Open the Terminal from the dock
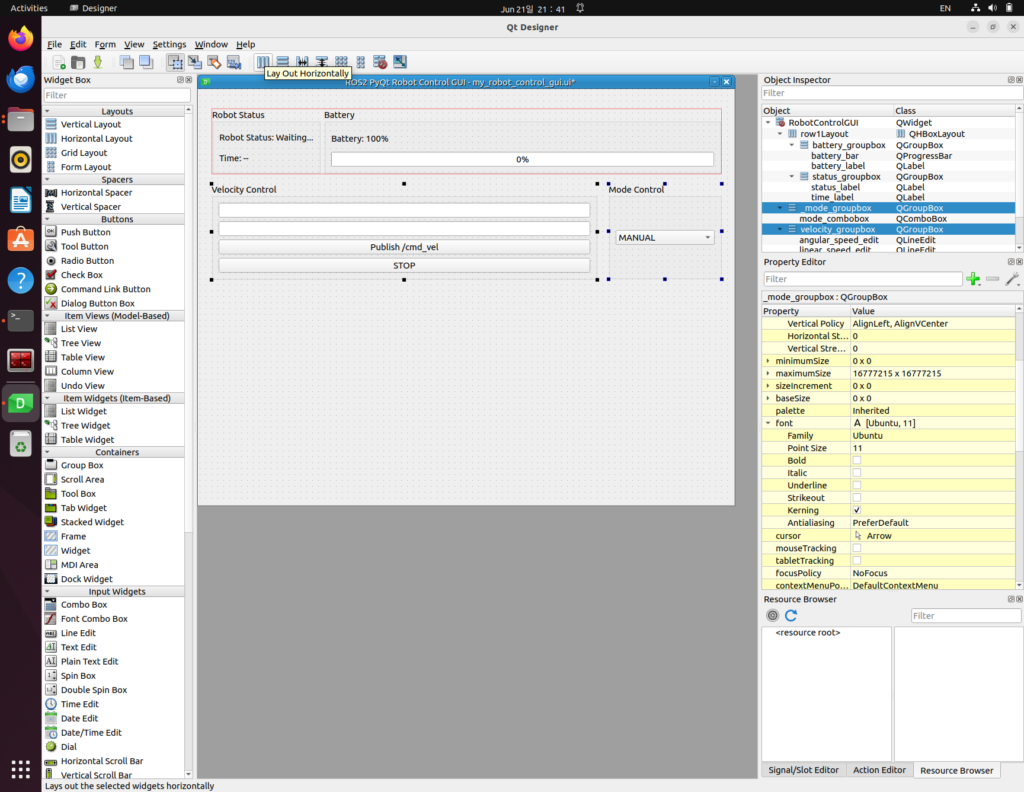The height and width of the screenshot is (792, 1024). click(21, 320)
